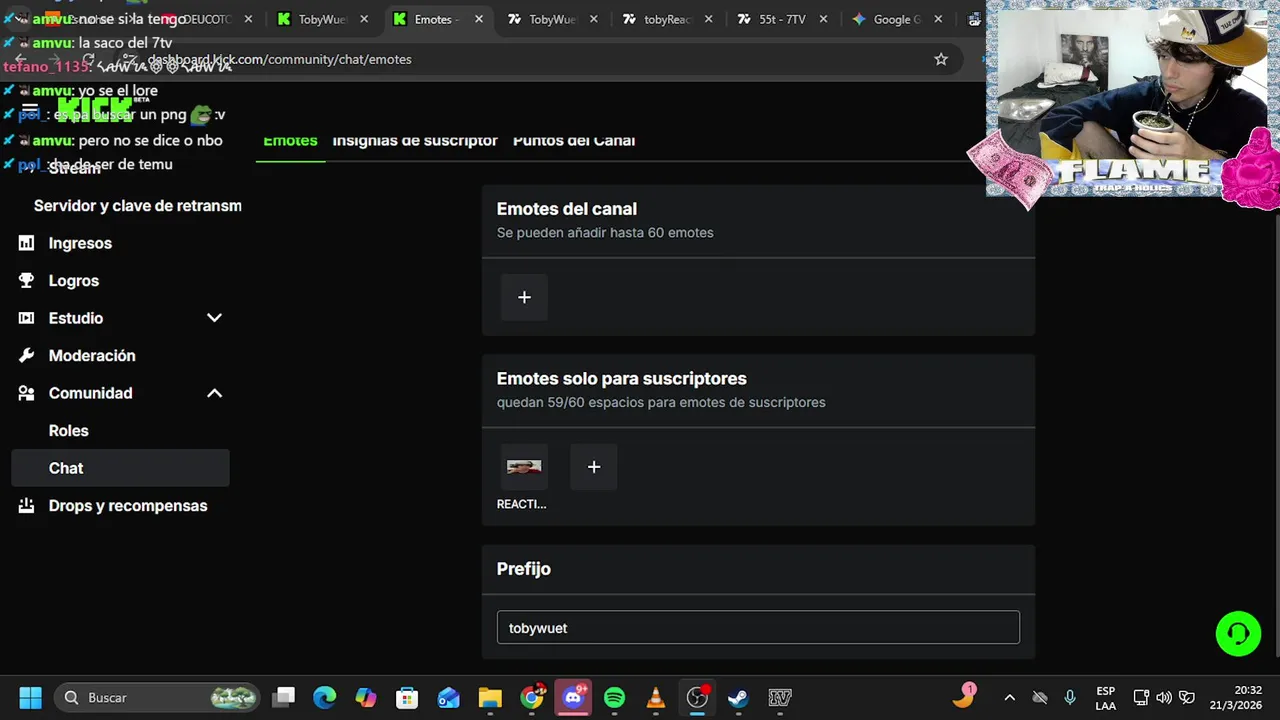The width and height of the screenshot is (1280, 720).
Task: Click the Estudio sidebar icon
Action: point(27,318)
